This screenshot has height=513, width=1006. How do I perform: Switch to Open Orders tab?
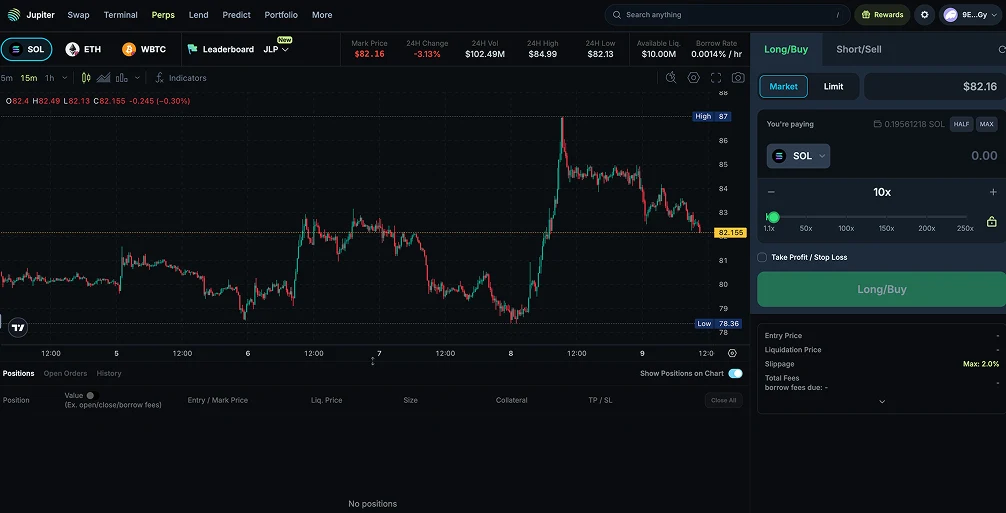pos(65,373)
